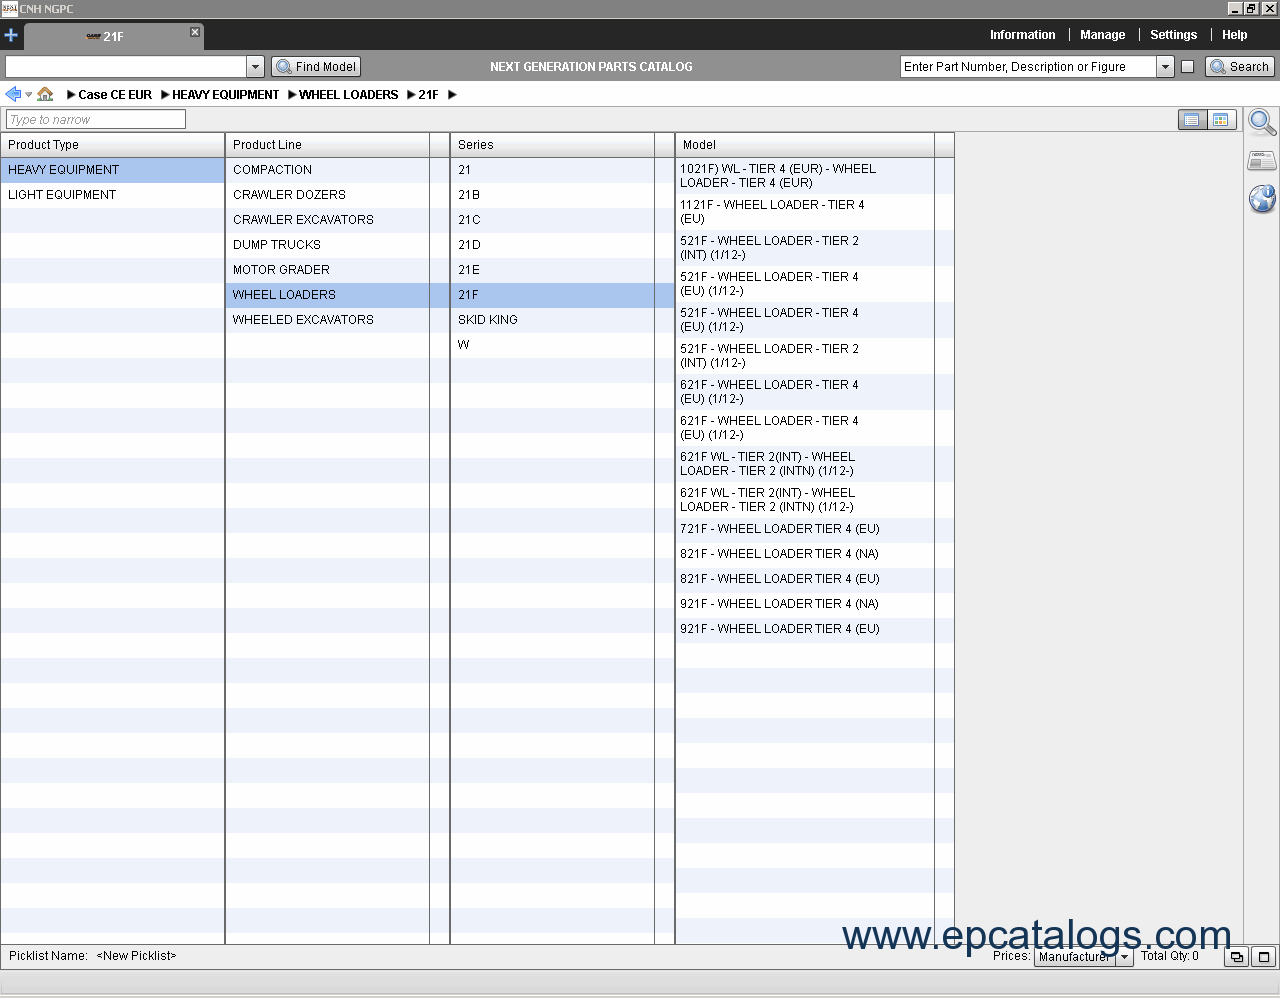
Task: Select model 721F - WHEEL LOADER TIER 4 (EU)
Action: click(805, 529)
